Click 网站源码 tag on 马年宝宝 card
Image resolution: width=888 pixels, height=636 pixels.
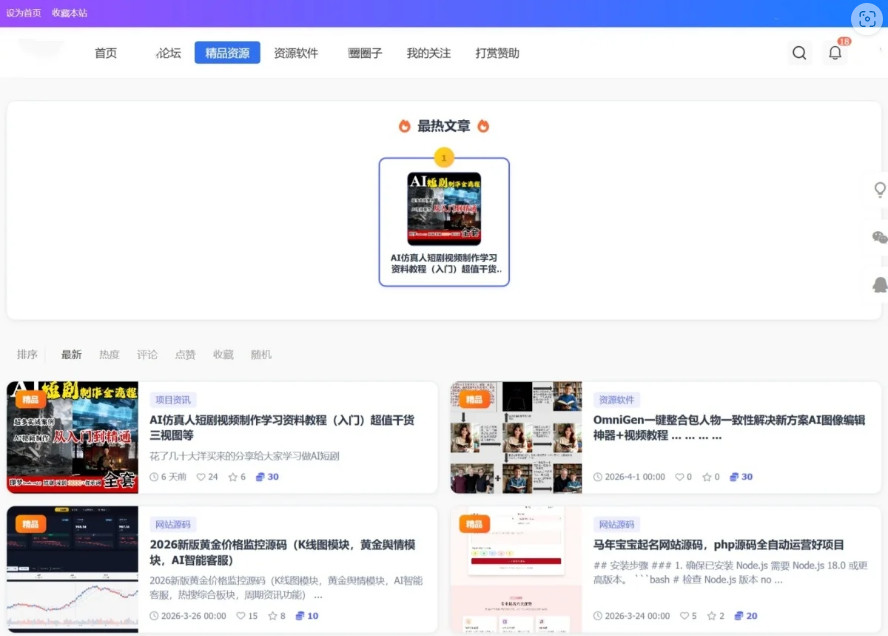point(616,524)
